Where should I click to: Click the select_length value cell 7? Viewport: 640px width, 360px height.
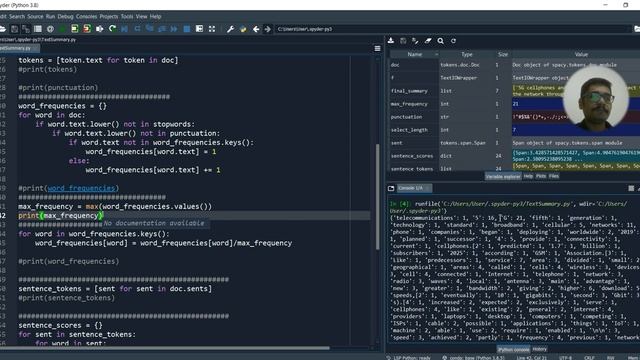point(537,130)
